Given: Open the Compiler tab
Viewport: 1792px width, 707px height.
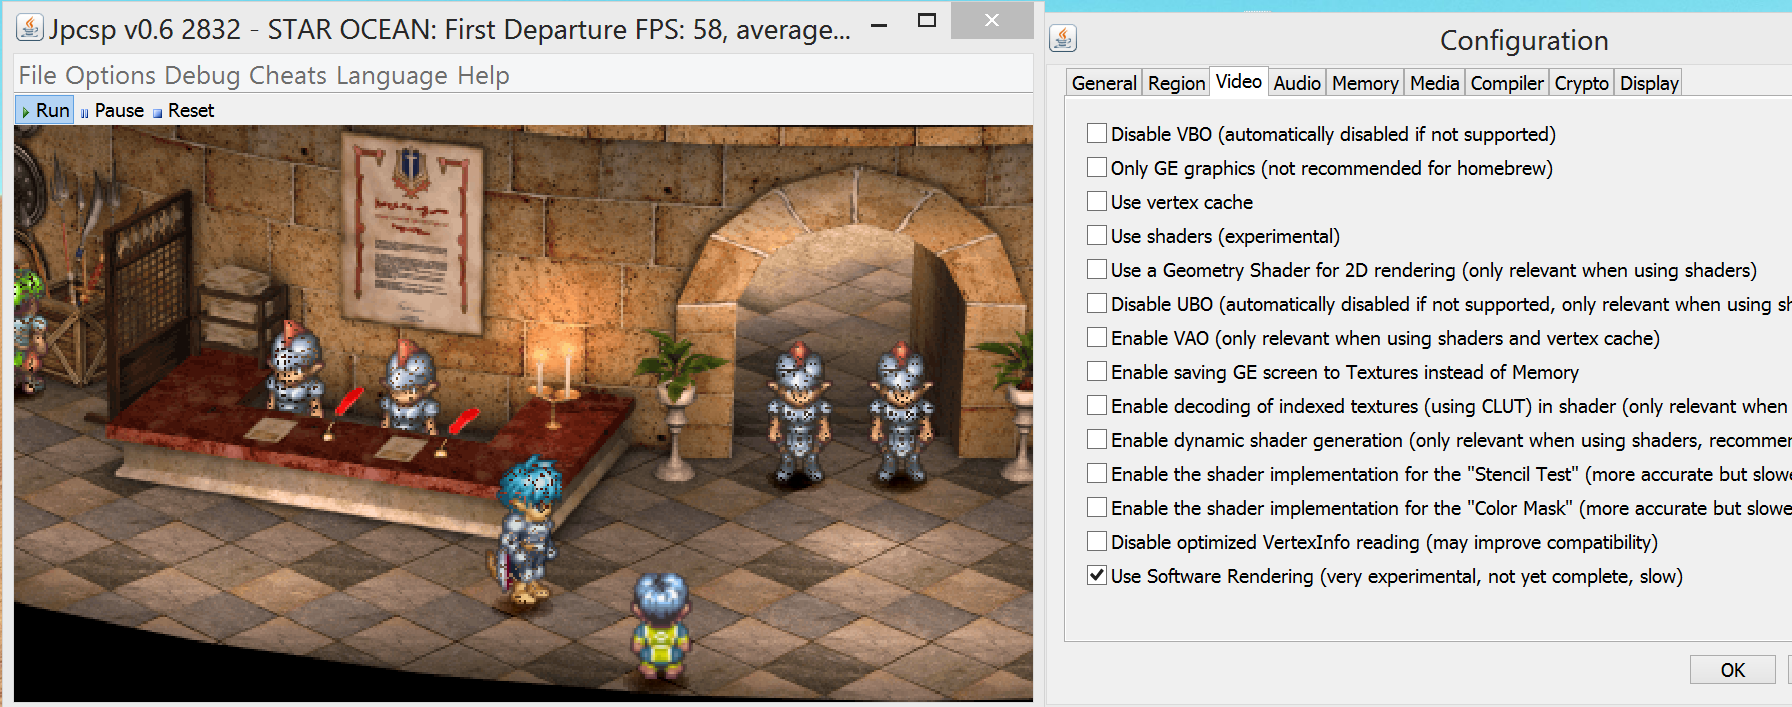Looking at the screenshot, I should [x=1507, y=83].
